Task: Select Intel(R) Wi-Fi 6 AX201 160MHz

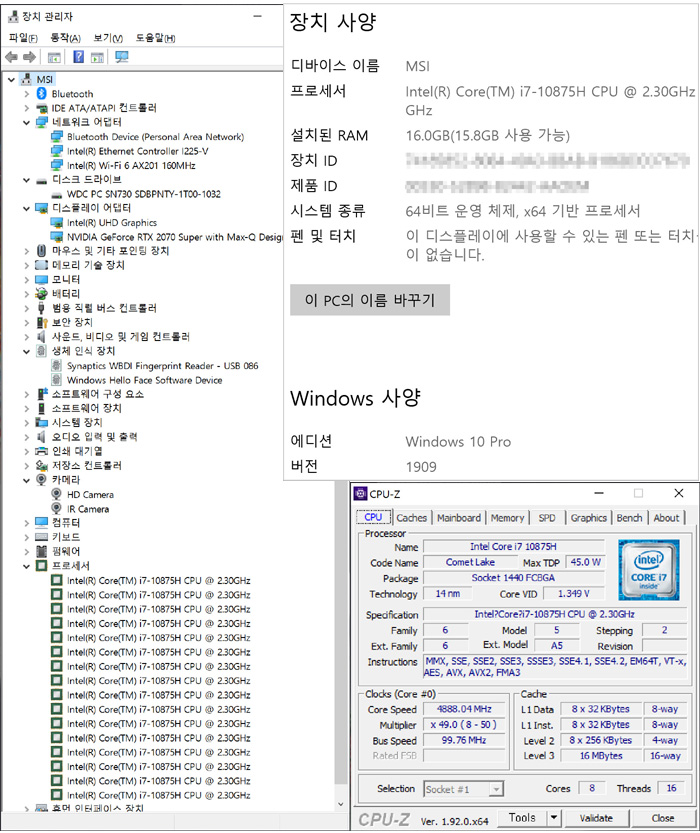Action: pyautogui.click(x=131, y=165)
